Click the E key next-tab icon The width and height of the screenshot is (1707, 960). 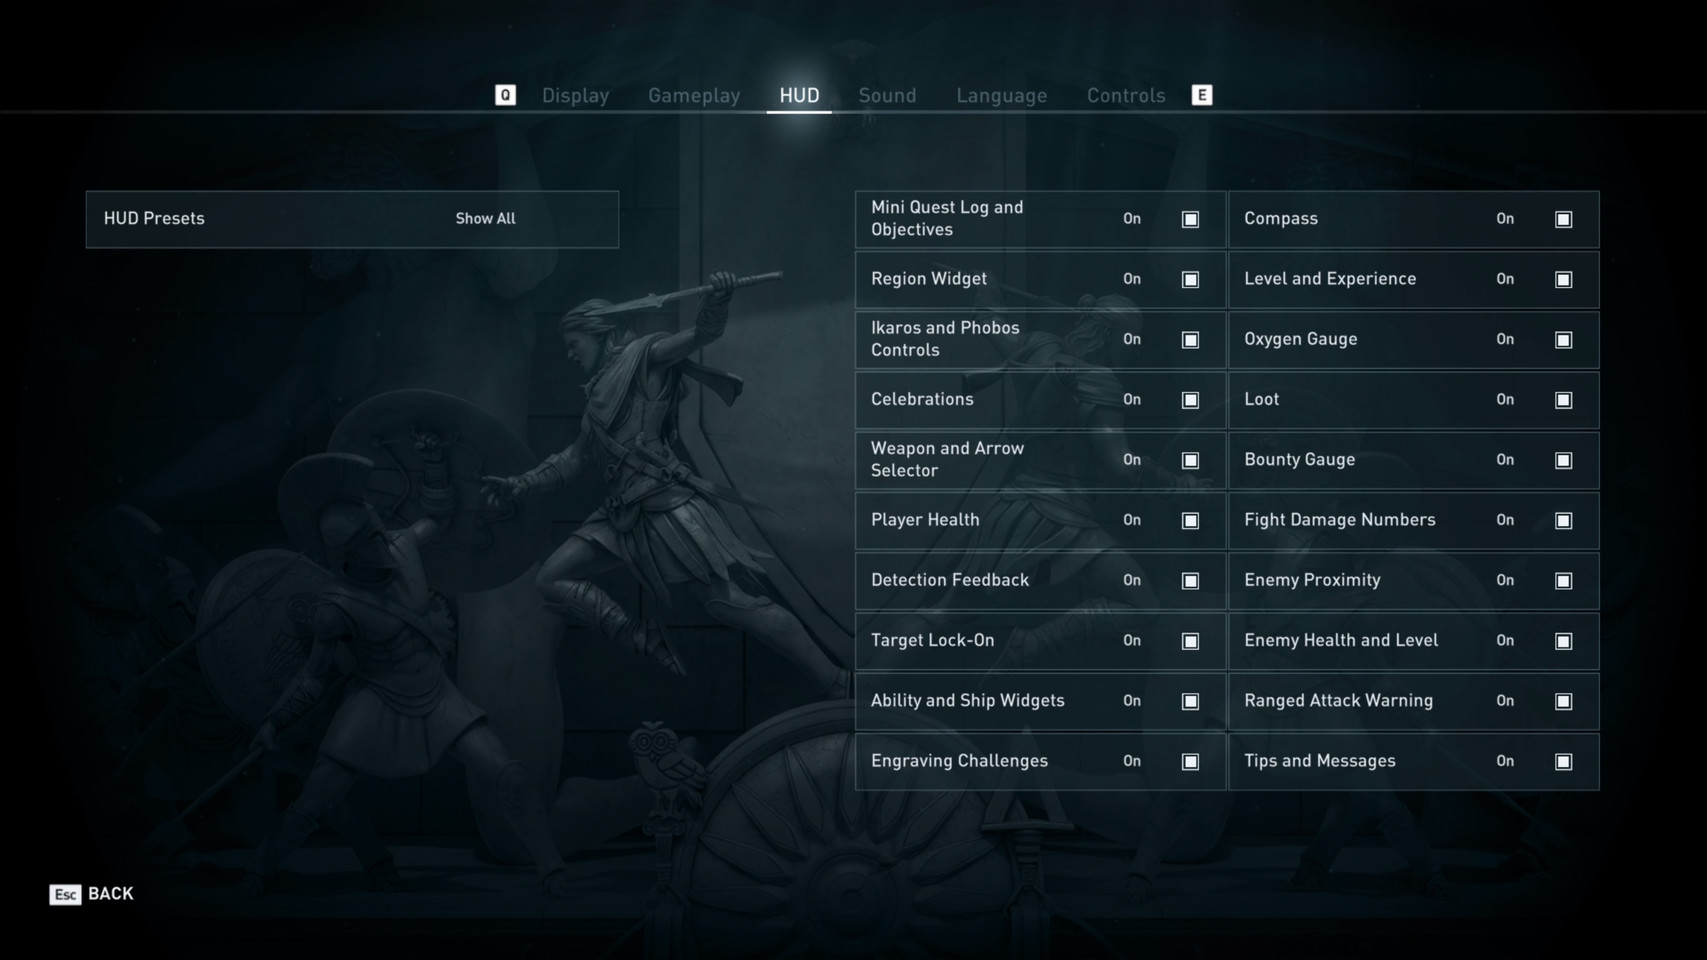tap(1202, 95)
